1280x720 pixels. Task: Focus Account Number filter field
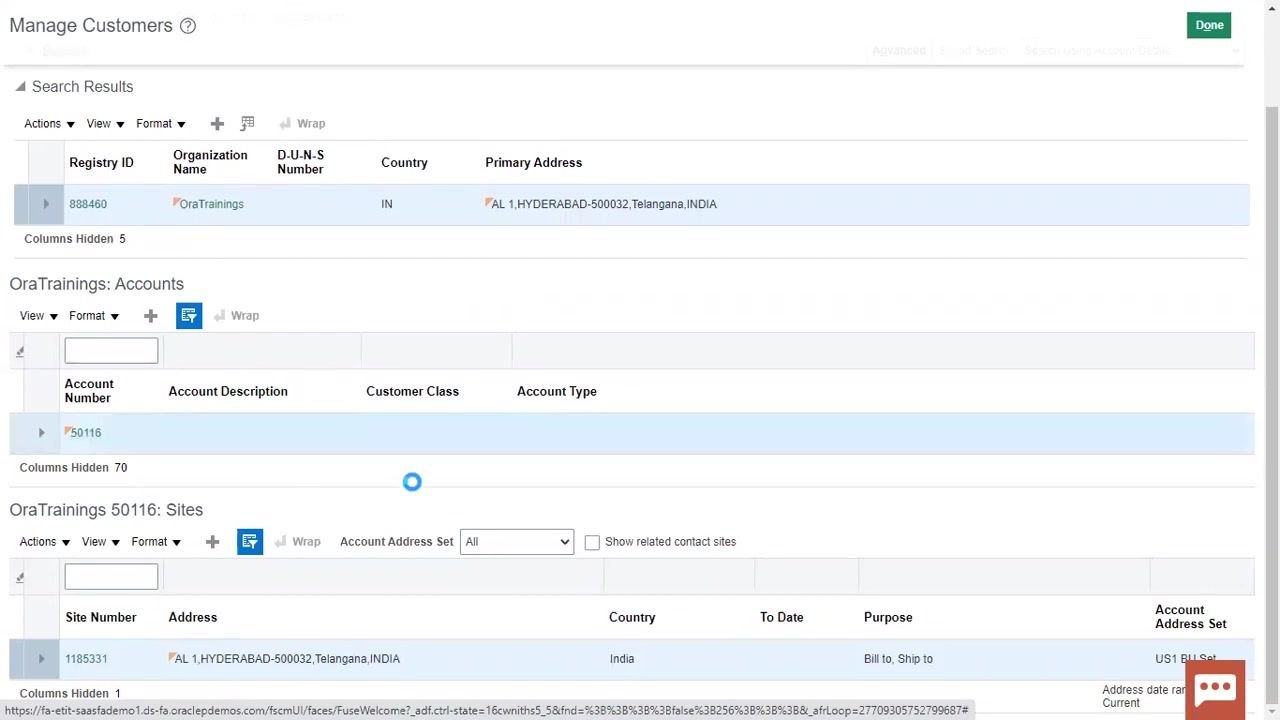111,350
